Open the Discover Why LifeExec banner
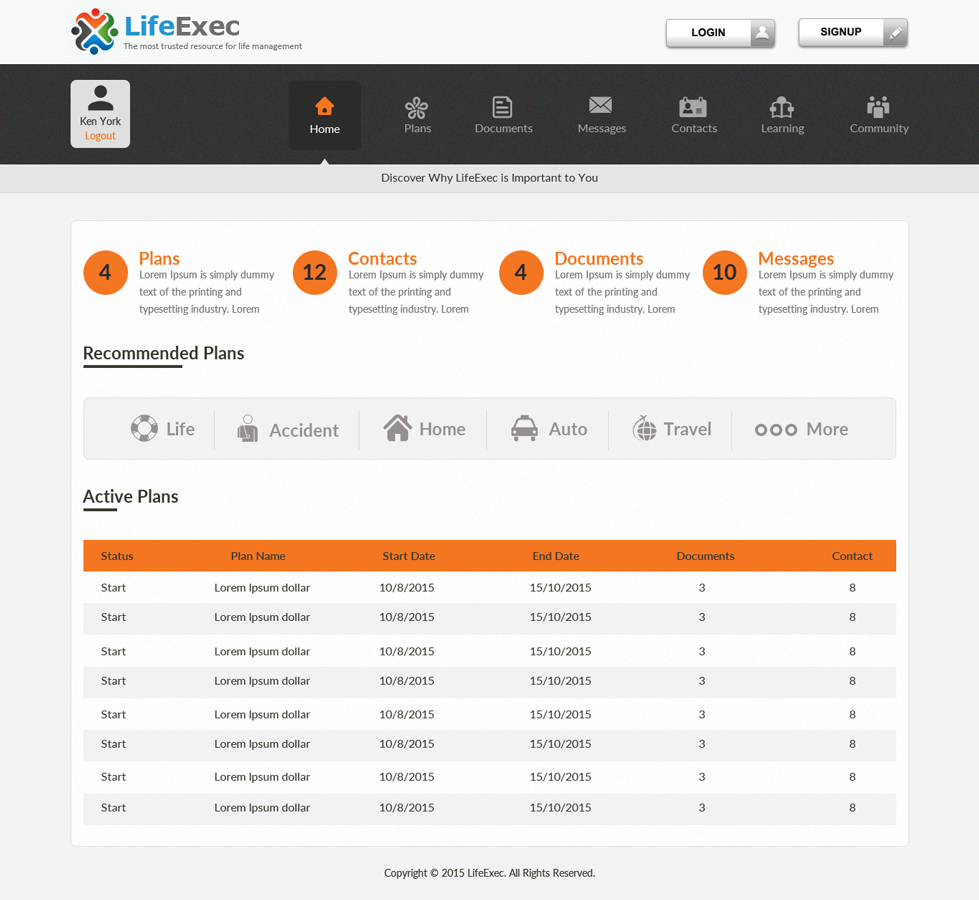This screenshot has height=900, width=979. (x=489, y=177)
